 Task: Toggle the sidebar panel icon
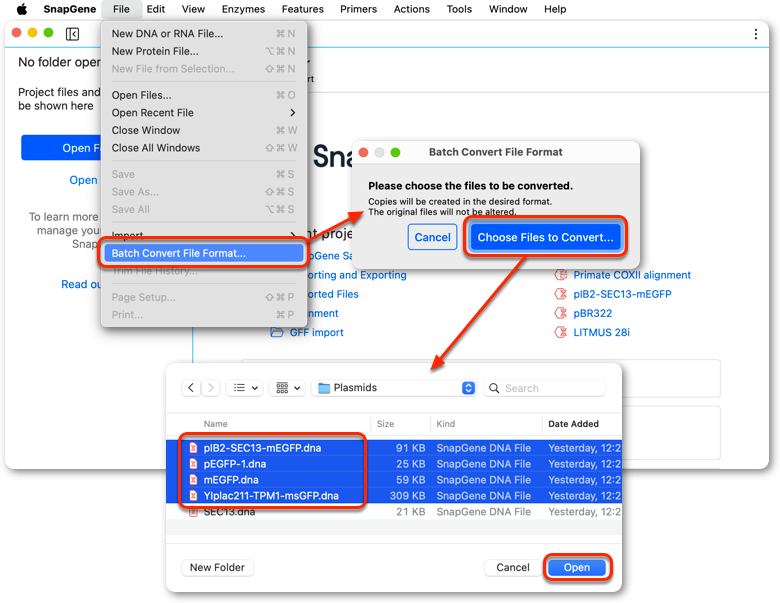click(72, 34)
